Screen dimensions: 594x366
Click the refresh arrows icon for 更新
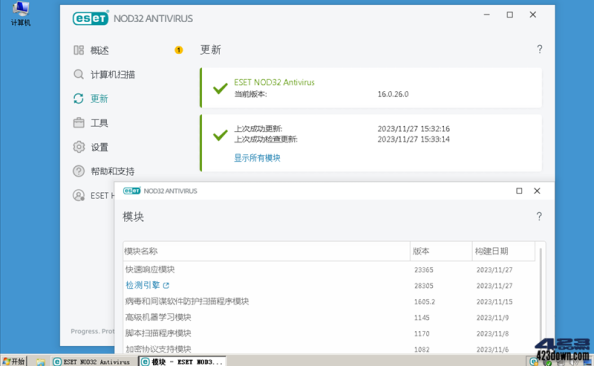(78, 99)
